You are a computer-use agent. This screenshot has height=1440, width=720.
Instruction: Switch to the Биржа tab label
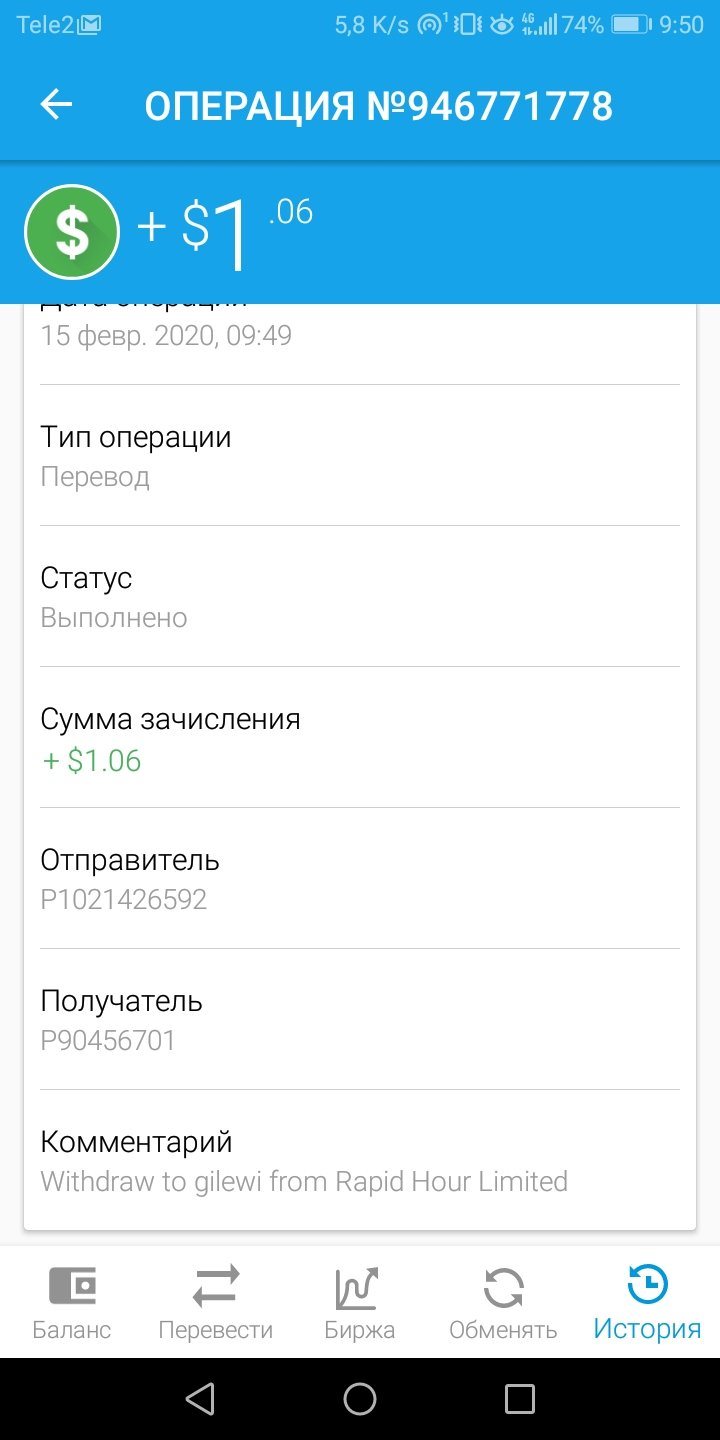click(360, 1331)
